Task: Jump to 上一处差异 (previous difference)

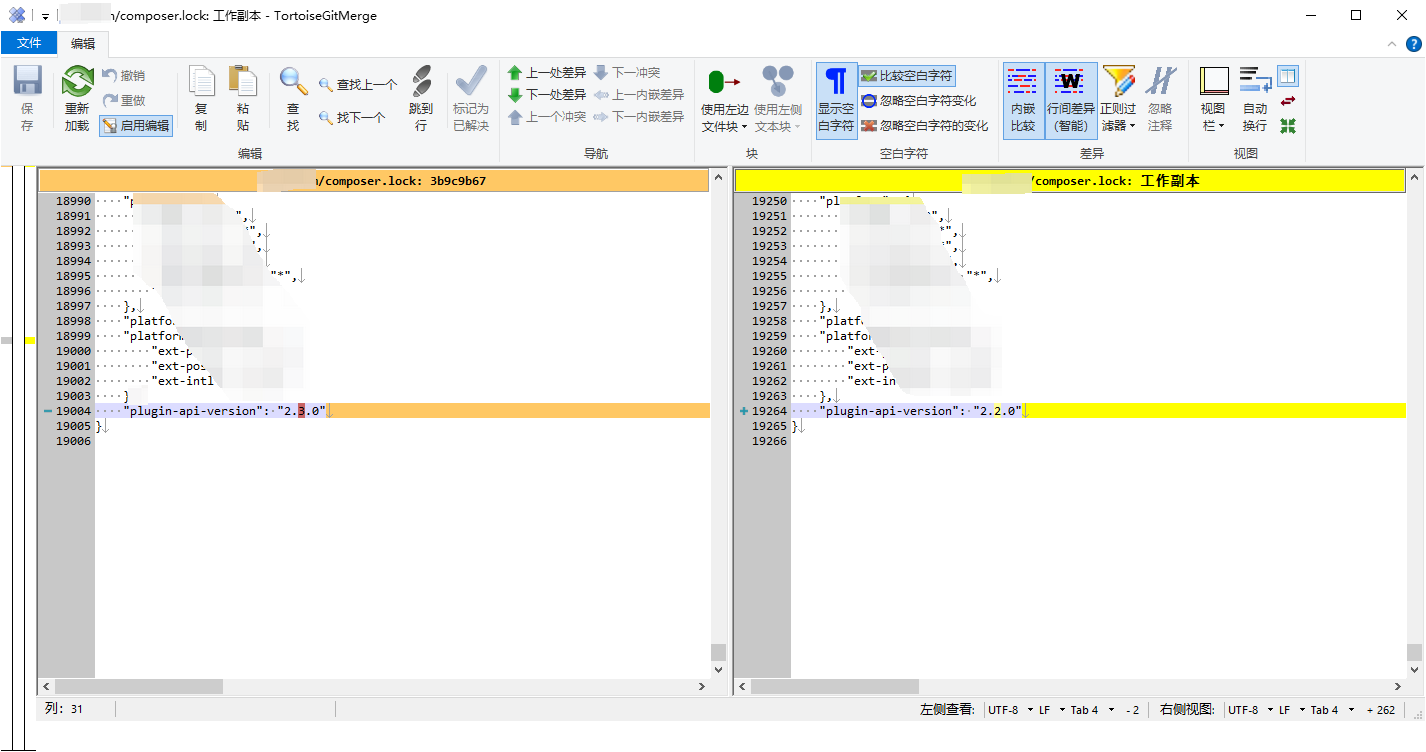Action: 547,73
